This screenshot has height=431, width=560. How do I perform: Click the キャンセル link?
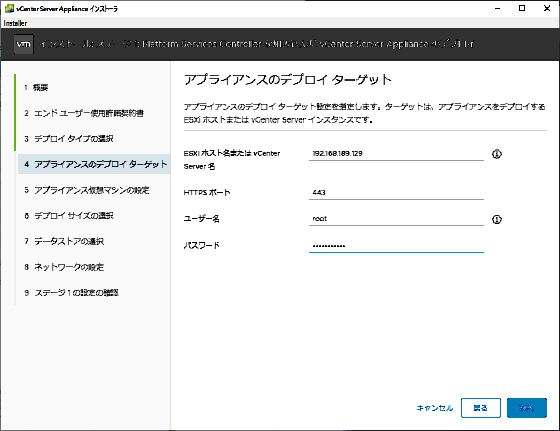pyautogui.click(x=435, y=408)
